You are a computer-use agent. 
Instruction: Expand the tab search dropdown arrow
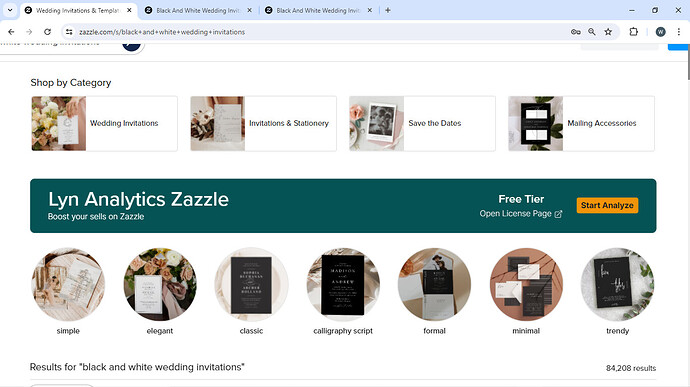pos(10,10)
